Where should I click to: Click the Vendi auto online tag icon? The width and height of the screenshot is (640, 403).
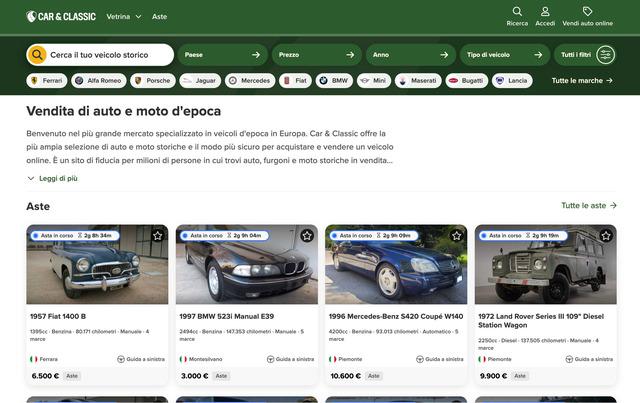click(x=588, y=12)
